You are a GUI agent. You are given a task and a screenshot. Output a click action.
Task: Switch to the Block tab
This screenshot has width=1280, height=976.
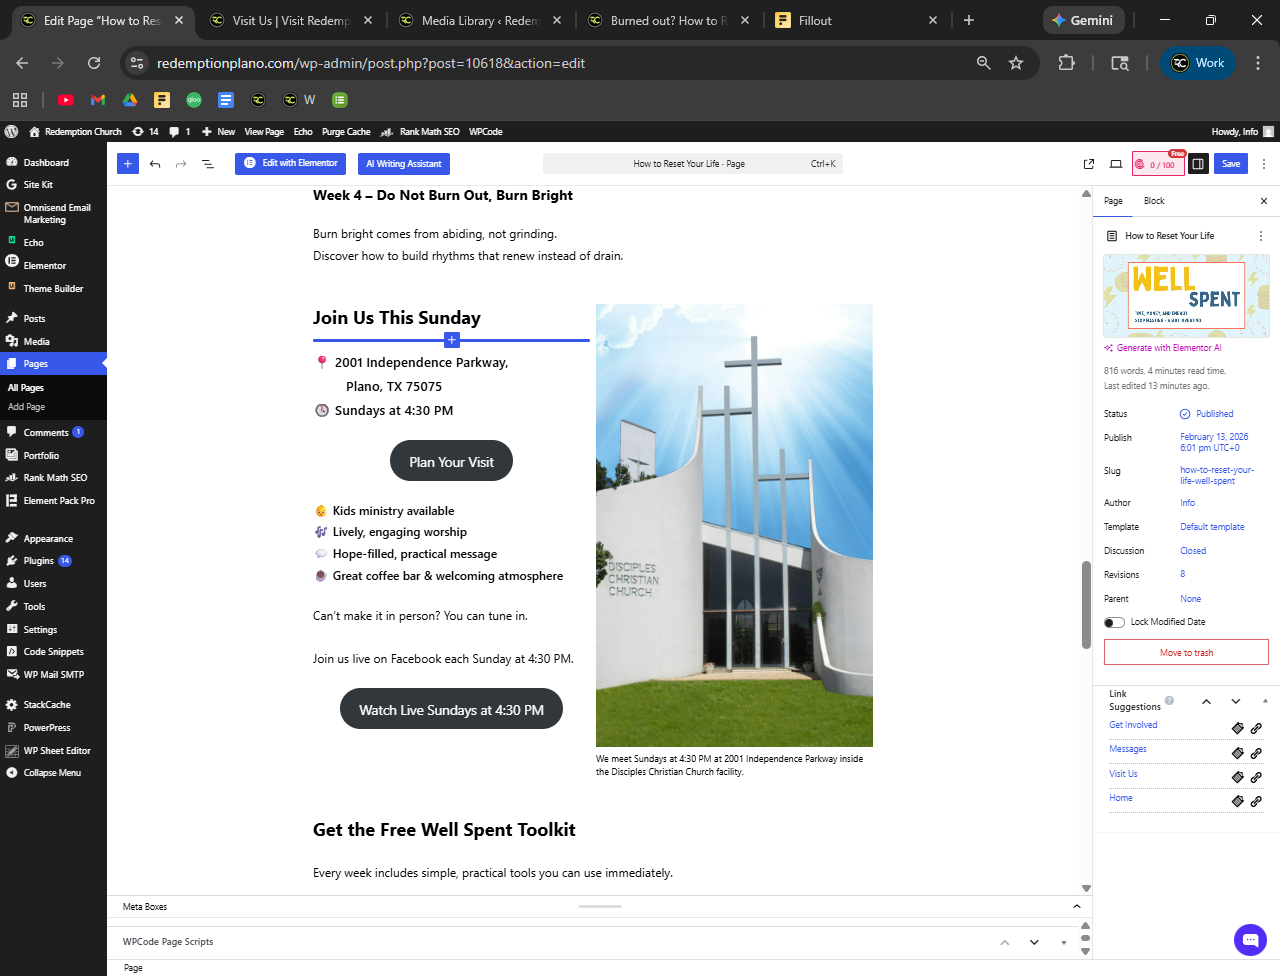click(1154, 201)
